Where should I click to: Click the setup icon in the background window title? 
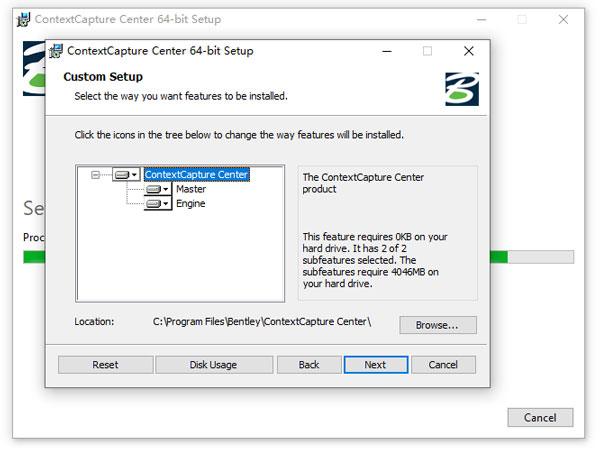coord(23,19)
